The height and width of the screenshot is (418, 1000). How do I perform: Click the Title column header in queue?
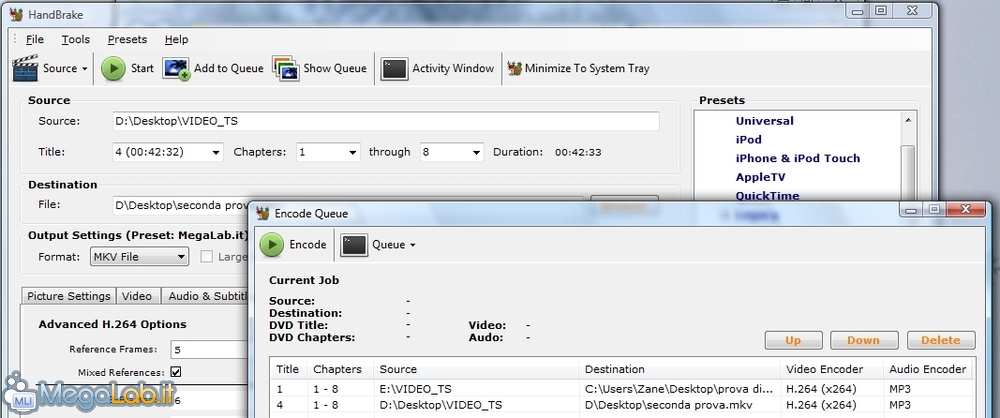[x=288, y=369]
